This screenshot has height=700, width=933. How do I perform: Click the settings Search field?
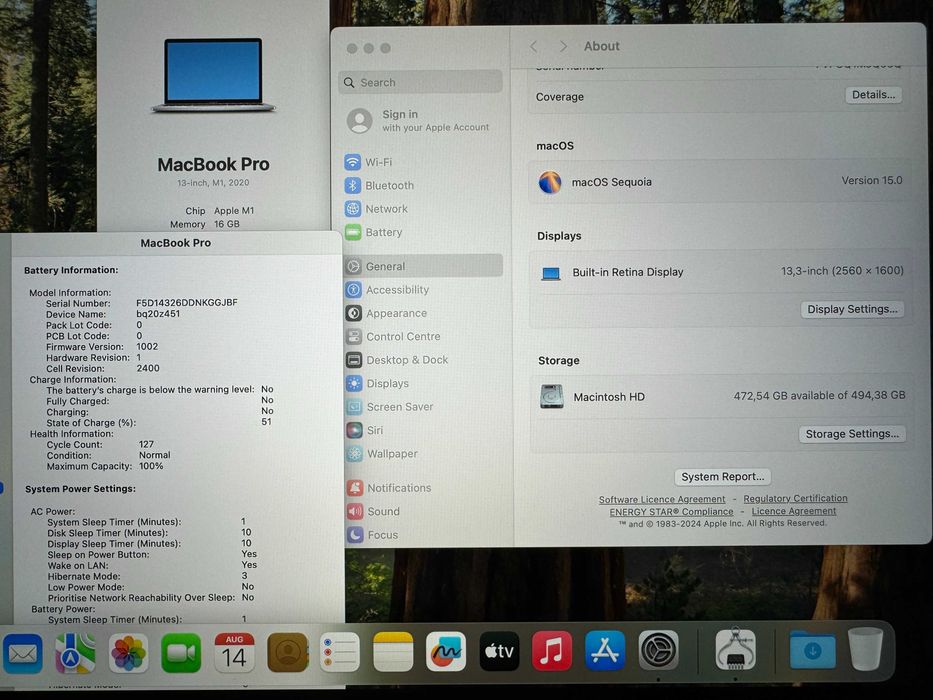pos(421,82)
